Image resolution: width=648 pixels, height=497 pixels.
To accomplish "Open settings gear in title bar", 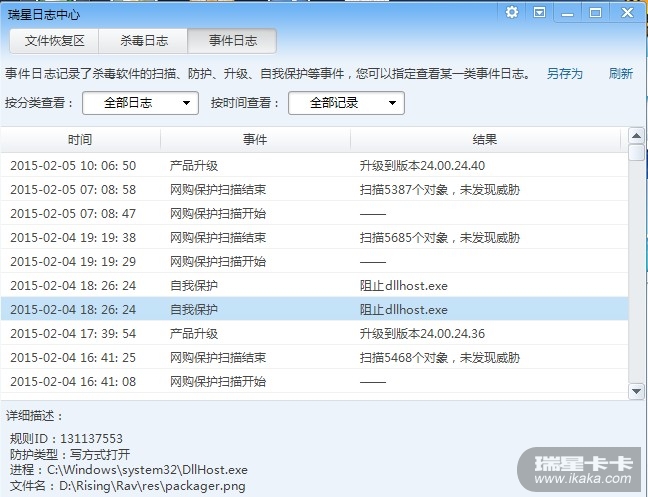I will pyautogui.click(x=512, y=12).
